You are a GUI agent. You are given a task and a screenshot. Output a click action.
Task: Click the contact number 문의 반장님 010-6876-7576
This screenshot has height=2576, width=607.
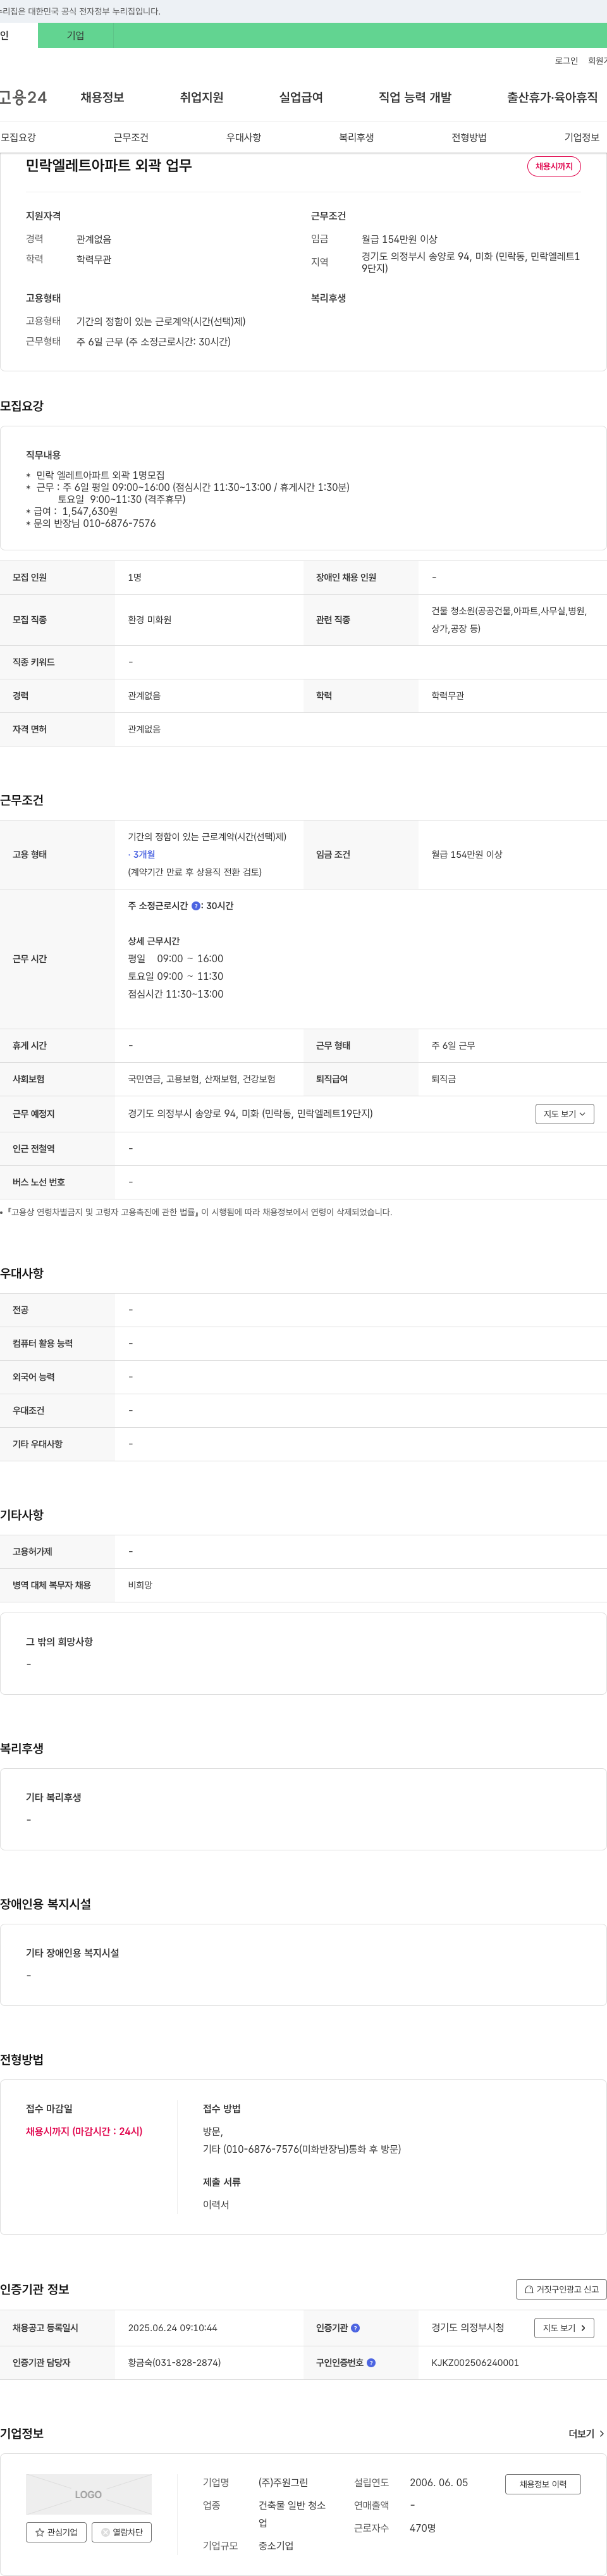[x=95, y=523]
